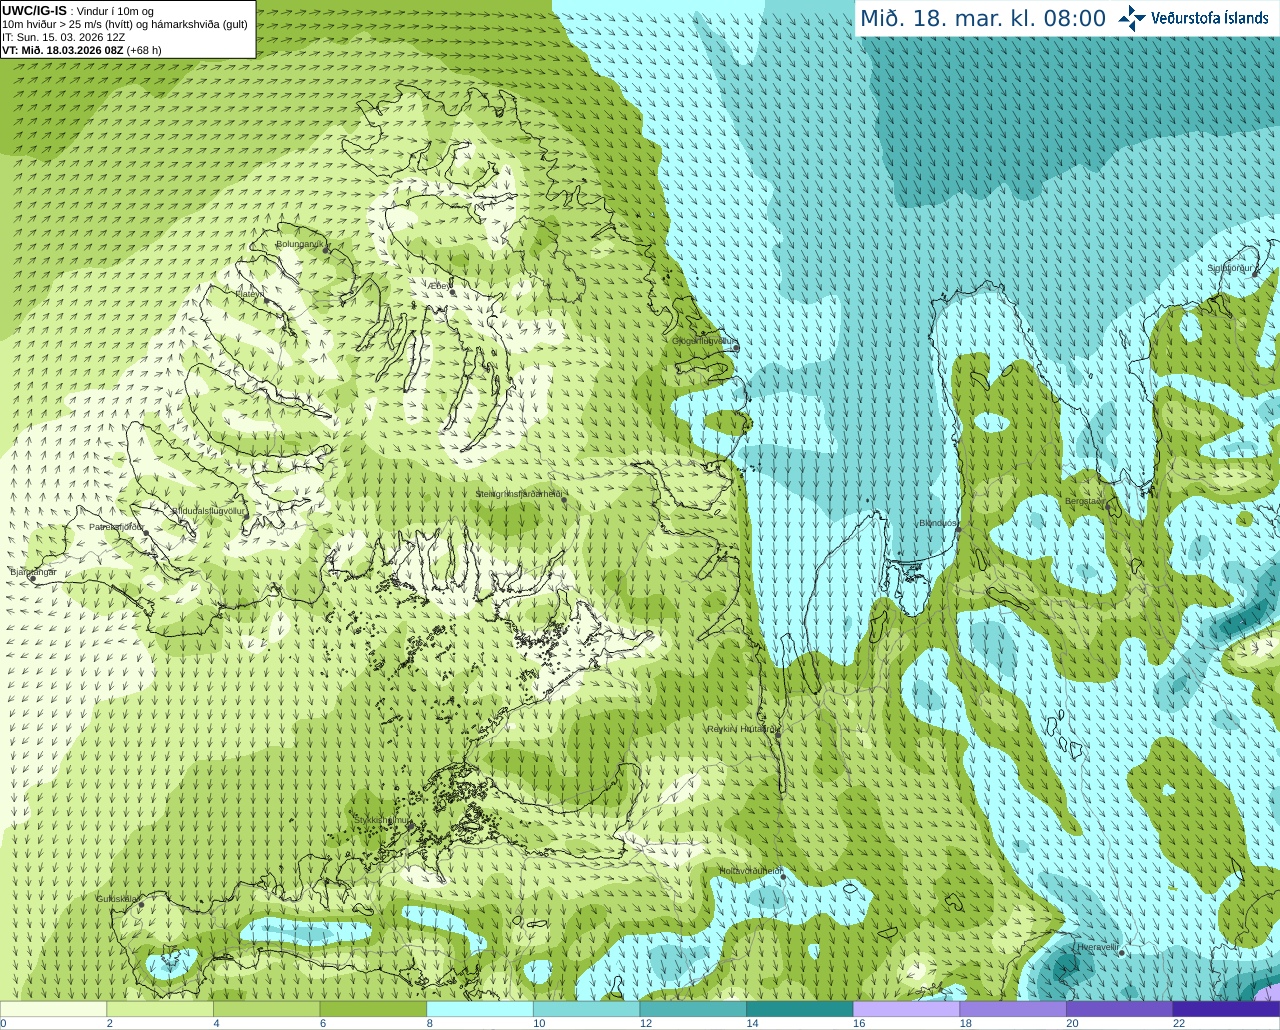The height and width of the screenshot is (1030, 1280).
Task: Pick the Gjögurflugvöllur station label
Action: coord(704,341)
